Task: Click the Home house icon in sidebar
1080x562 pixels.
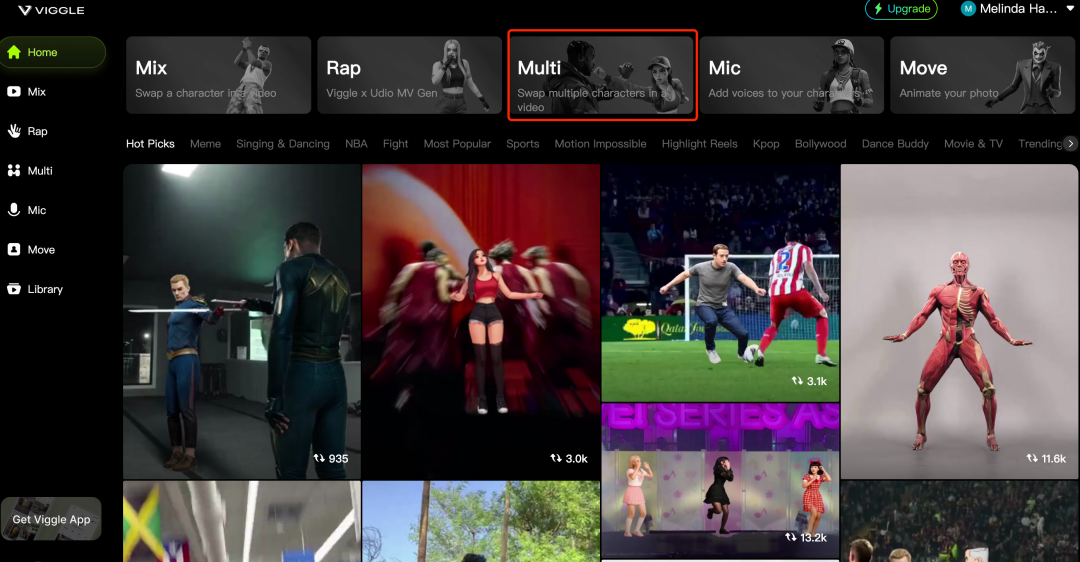Action: [x=14, y=52]
